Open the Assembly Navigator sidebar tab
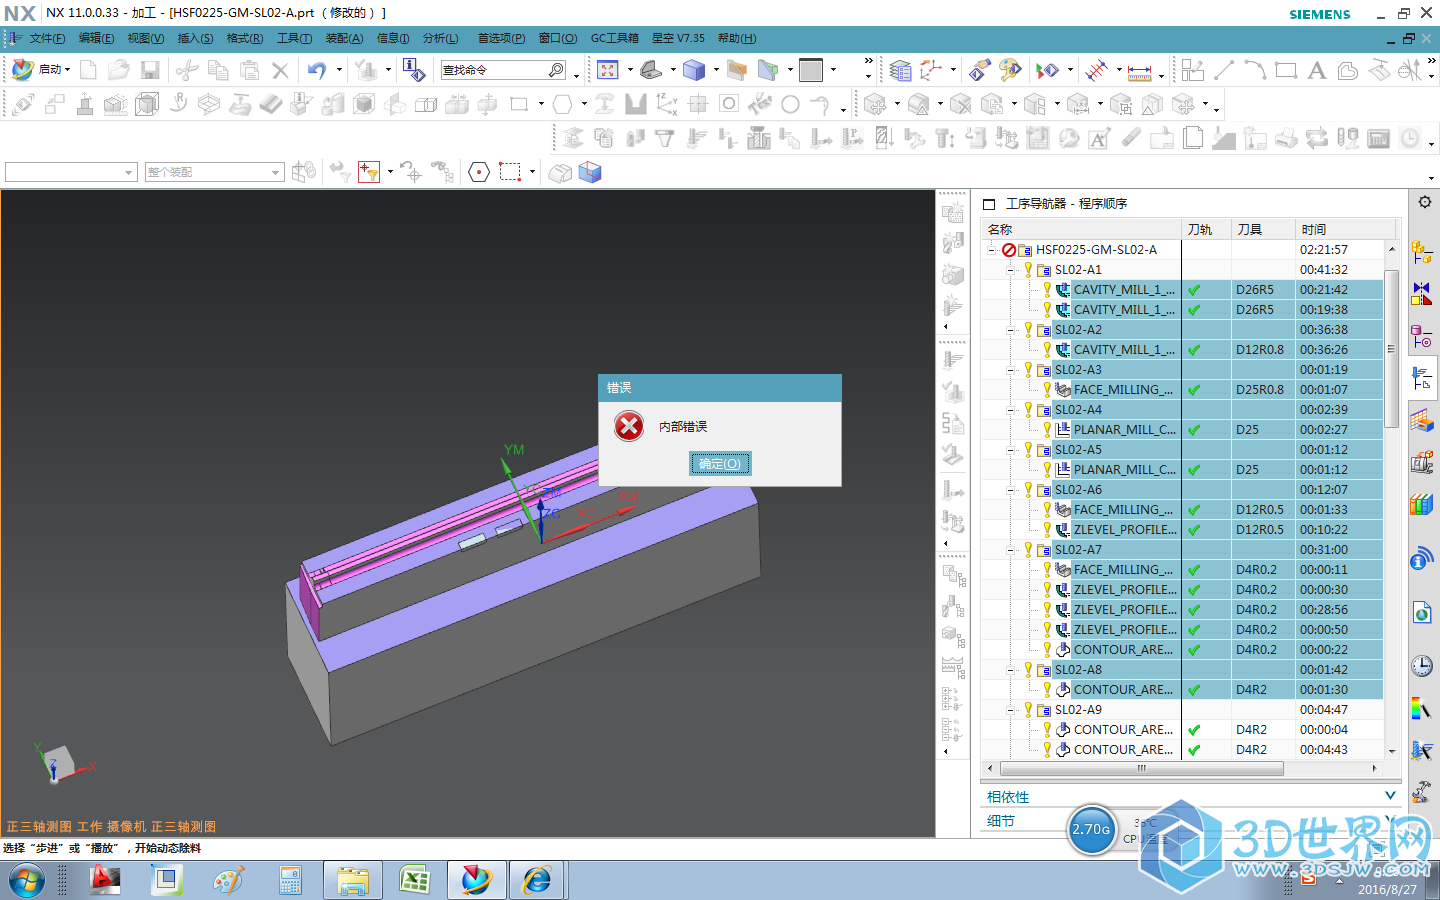The width and height of the screenshot is (1440, 900). 1421,252
